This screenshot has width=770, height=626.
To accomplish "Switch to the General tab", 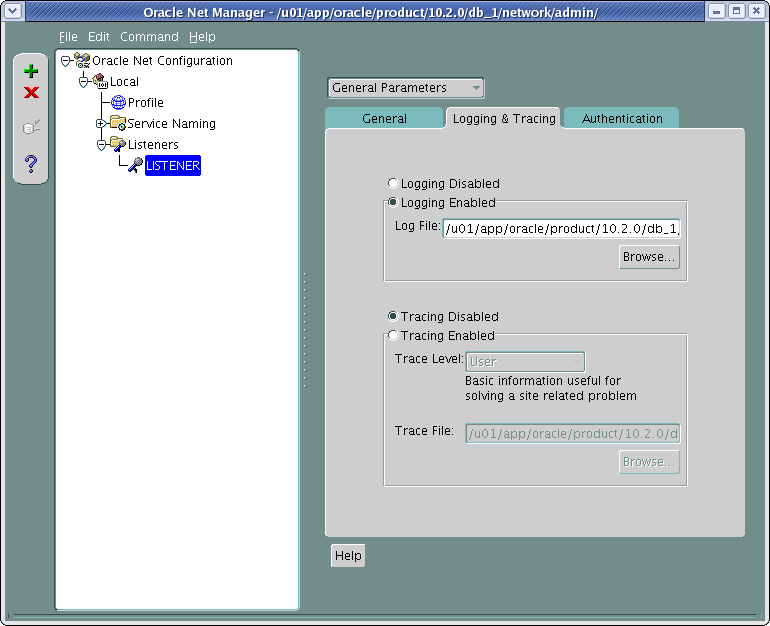I will (x=384, y=118).
